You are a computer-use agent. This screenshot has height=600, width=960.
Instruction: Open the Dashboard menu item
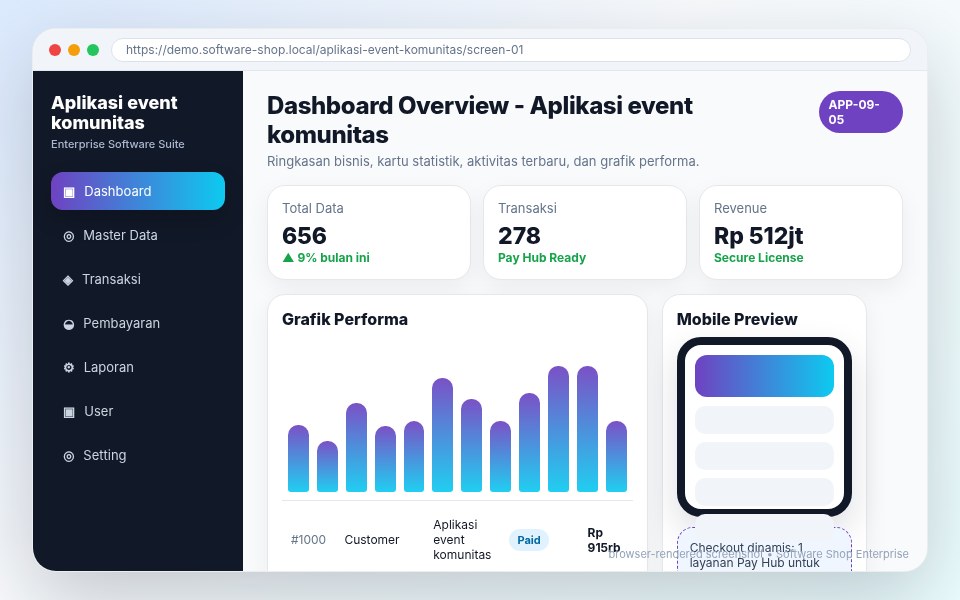(x=138, y=191)
